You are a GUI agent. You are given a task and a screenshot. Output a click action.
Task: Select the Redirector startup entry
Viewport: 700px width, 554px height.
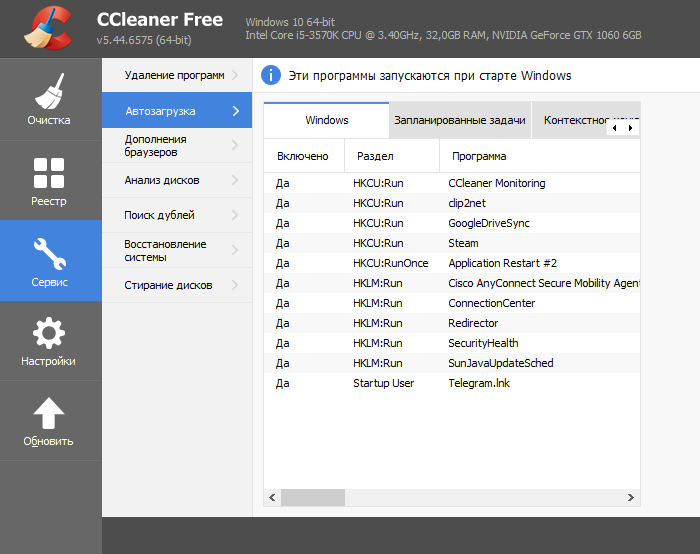pos(452,323)
